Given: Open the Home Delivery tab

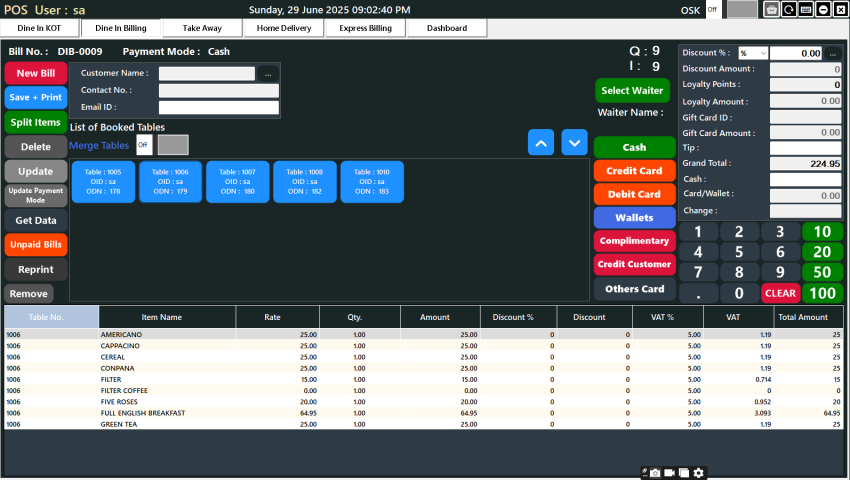Looking at the screenshot, I should (285, 28).
